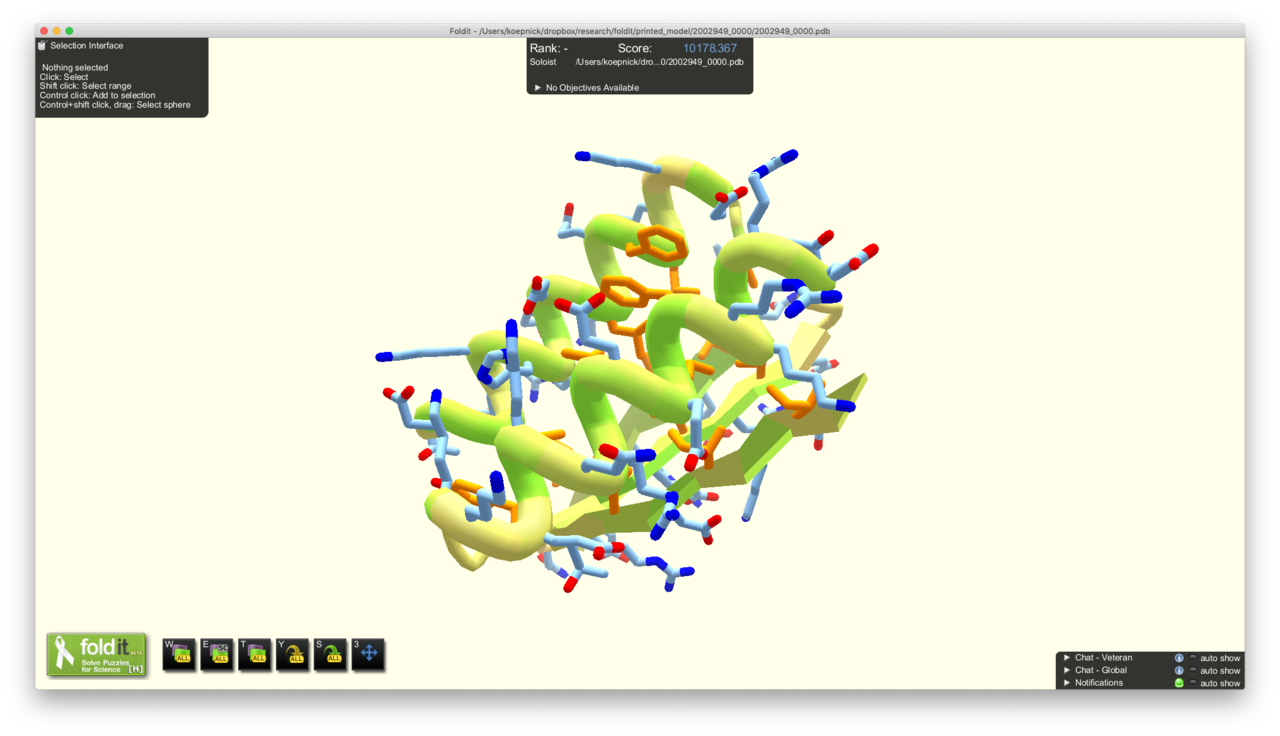Screen dimensions: 1280x736
Task: Expand the Chat - Veteran panel
Action: 1067,658
